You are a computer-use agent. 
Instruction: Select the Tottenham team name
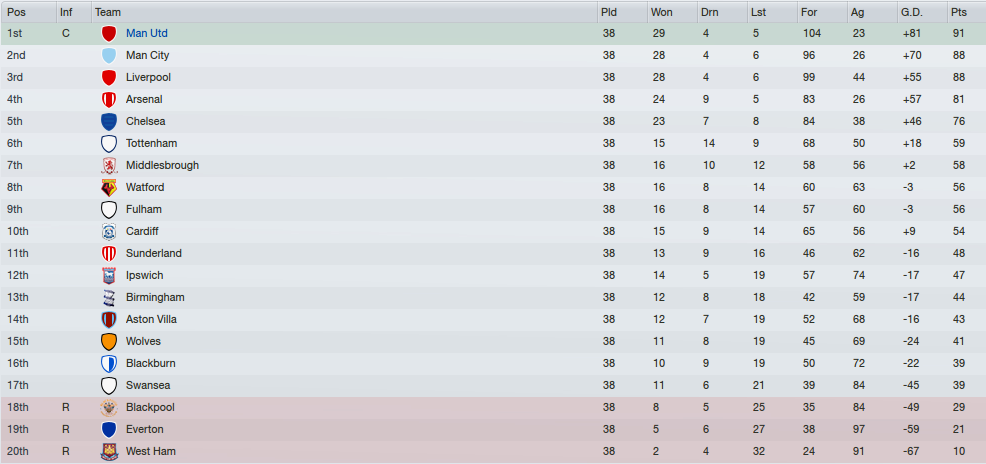(152, 143)
